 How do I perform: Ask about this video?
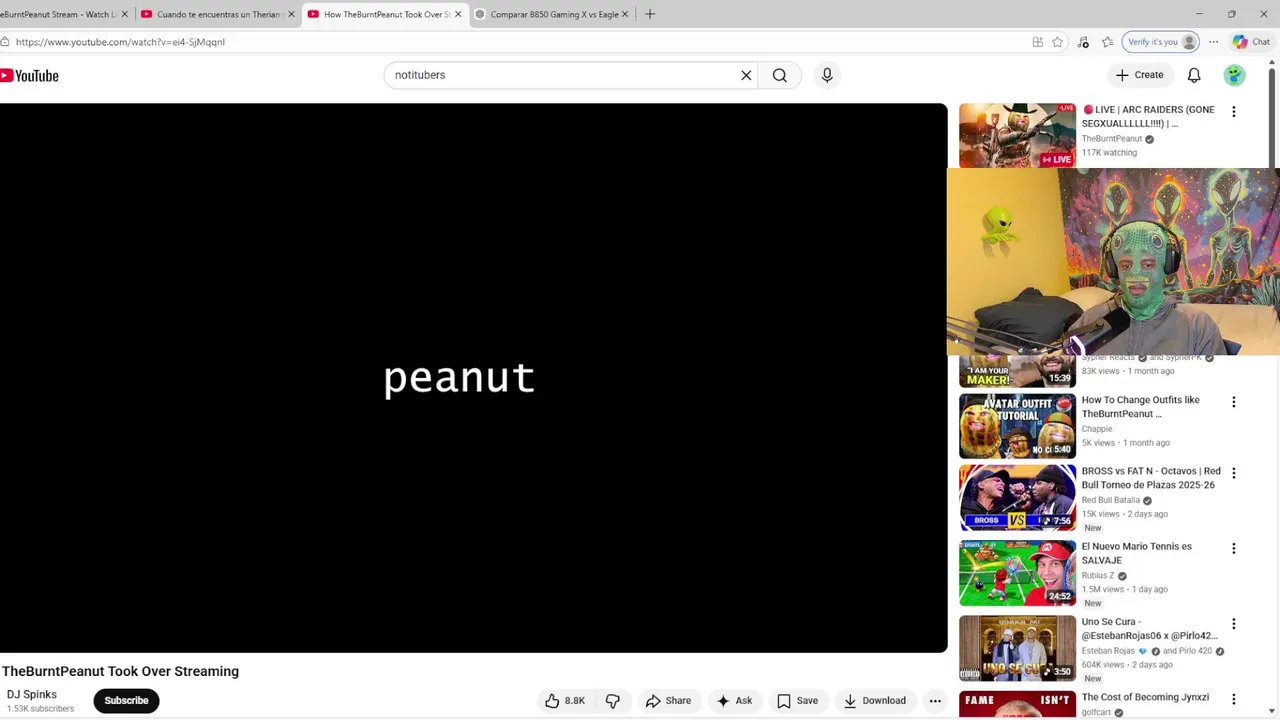point(734,701)
